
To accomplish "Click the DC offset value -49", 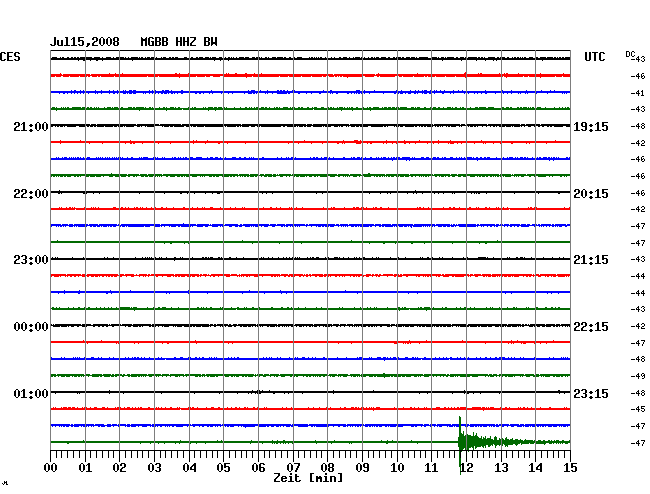I will pos(638,376).
